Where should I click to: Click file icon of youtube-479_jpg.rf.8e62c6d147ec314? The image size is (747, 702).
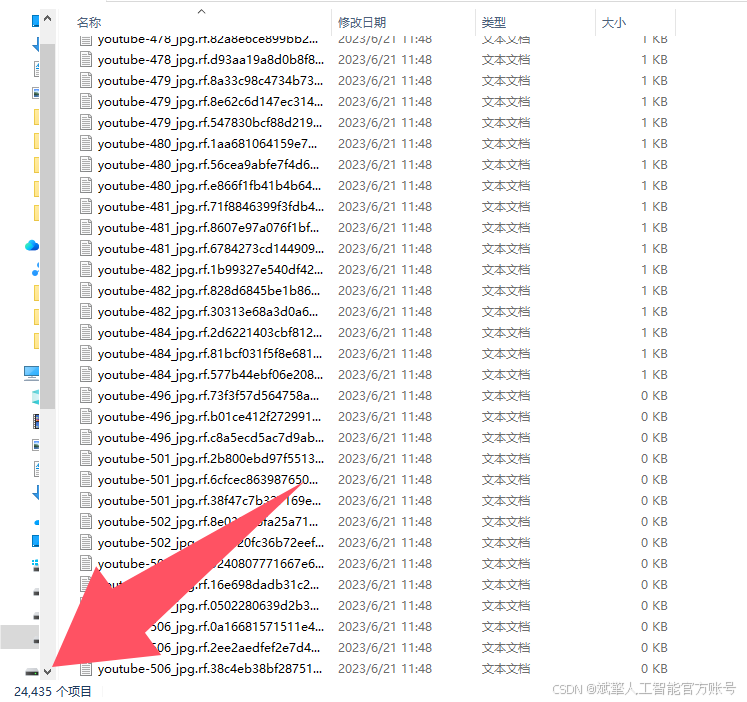click(86, 101)
